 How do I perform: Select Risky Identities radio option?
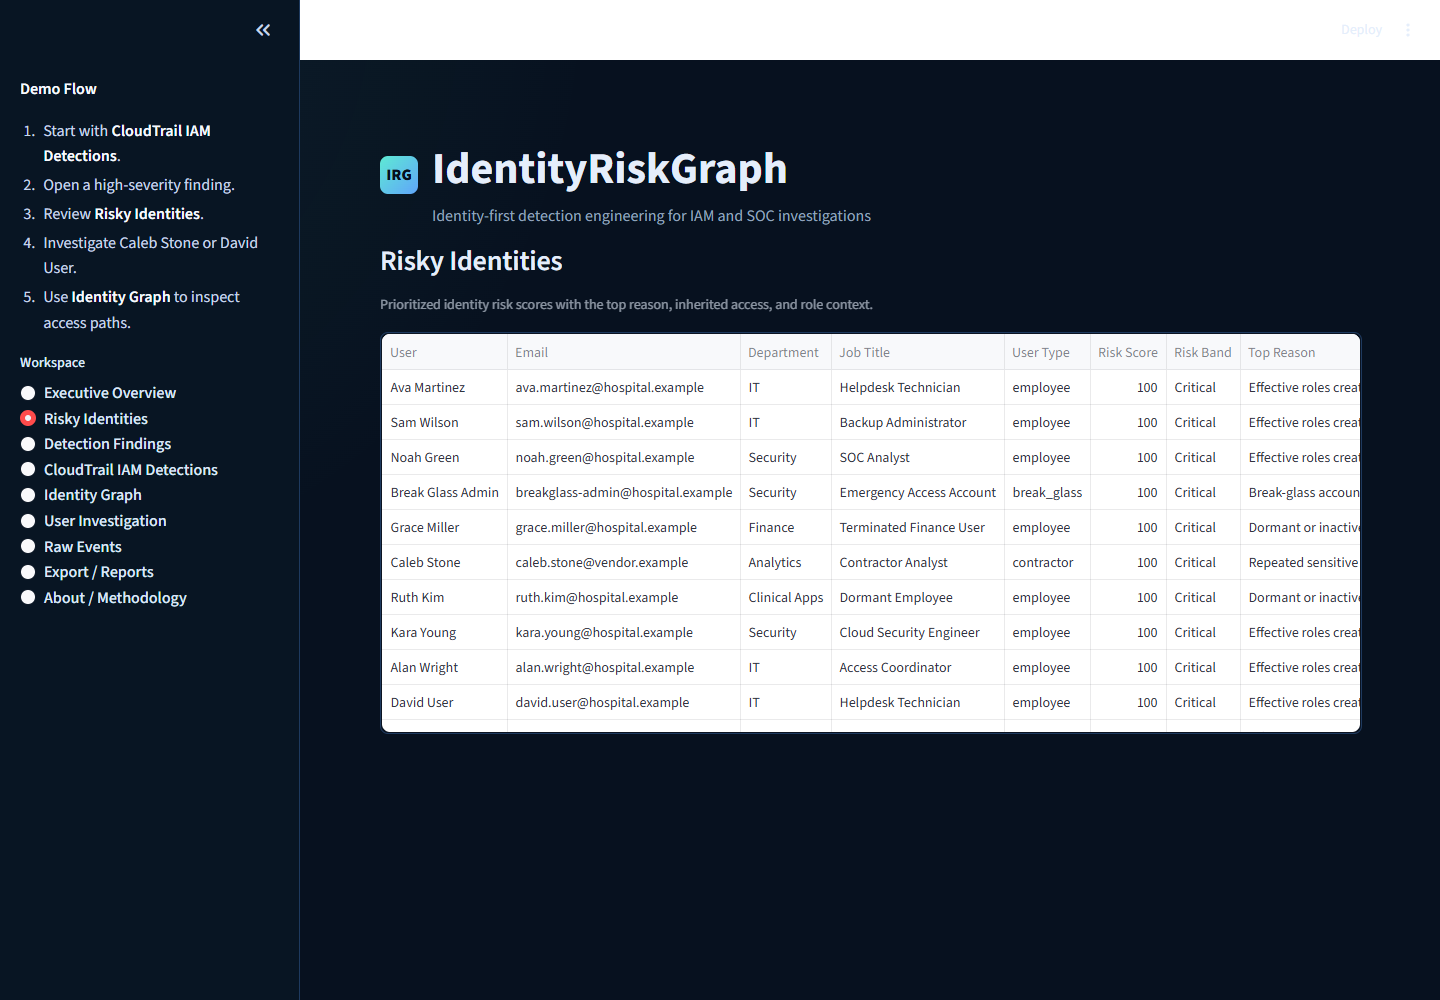tap(84, 419)
